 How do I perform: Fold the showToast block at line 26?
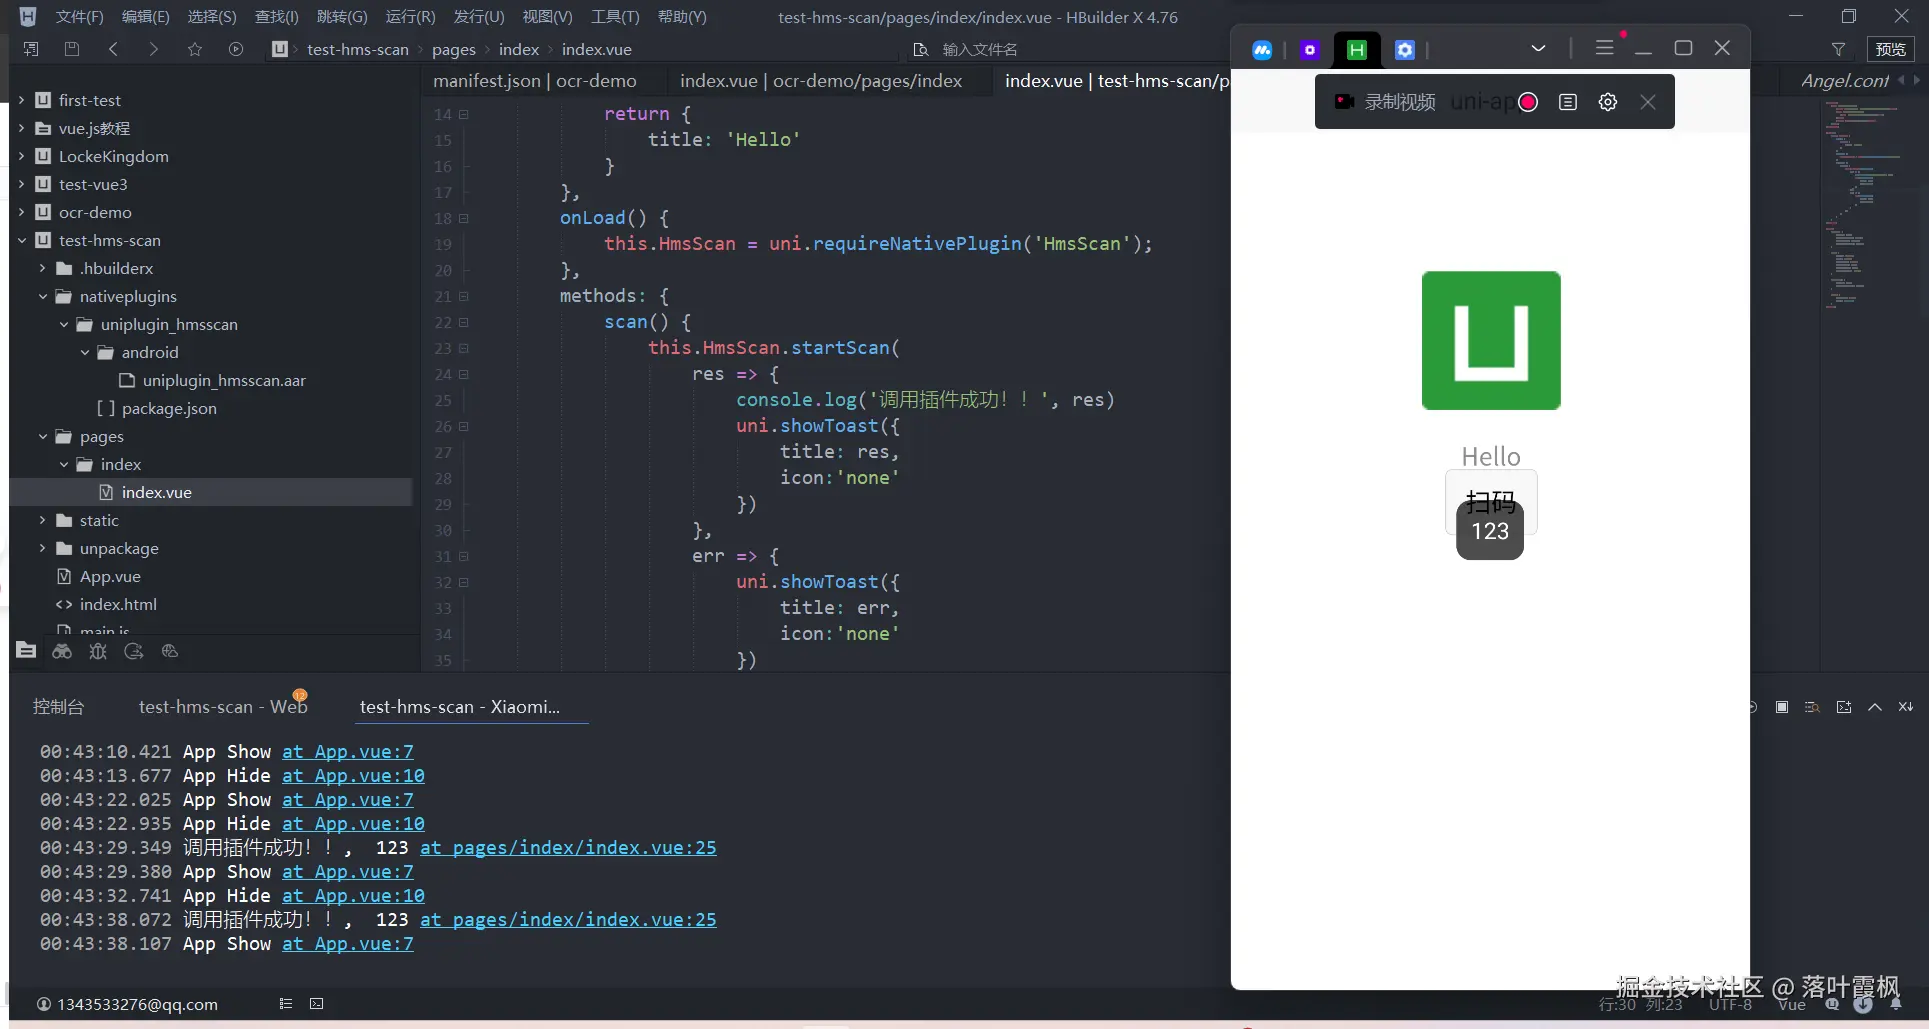pyautogui.click(x=464, y=427)
